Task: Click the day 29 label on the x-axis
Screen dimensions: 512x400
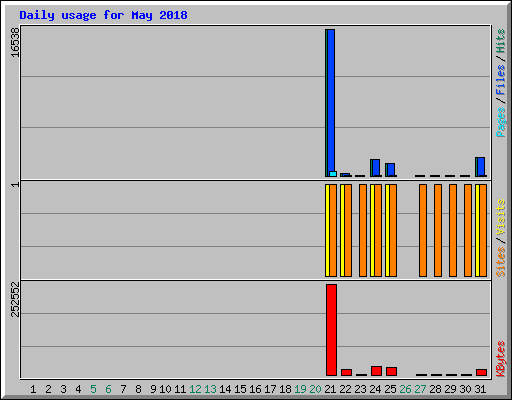Action: (x=450, y=389)
